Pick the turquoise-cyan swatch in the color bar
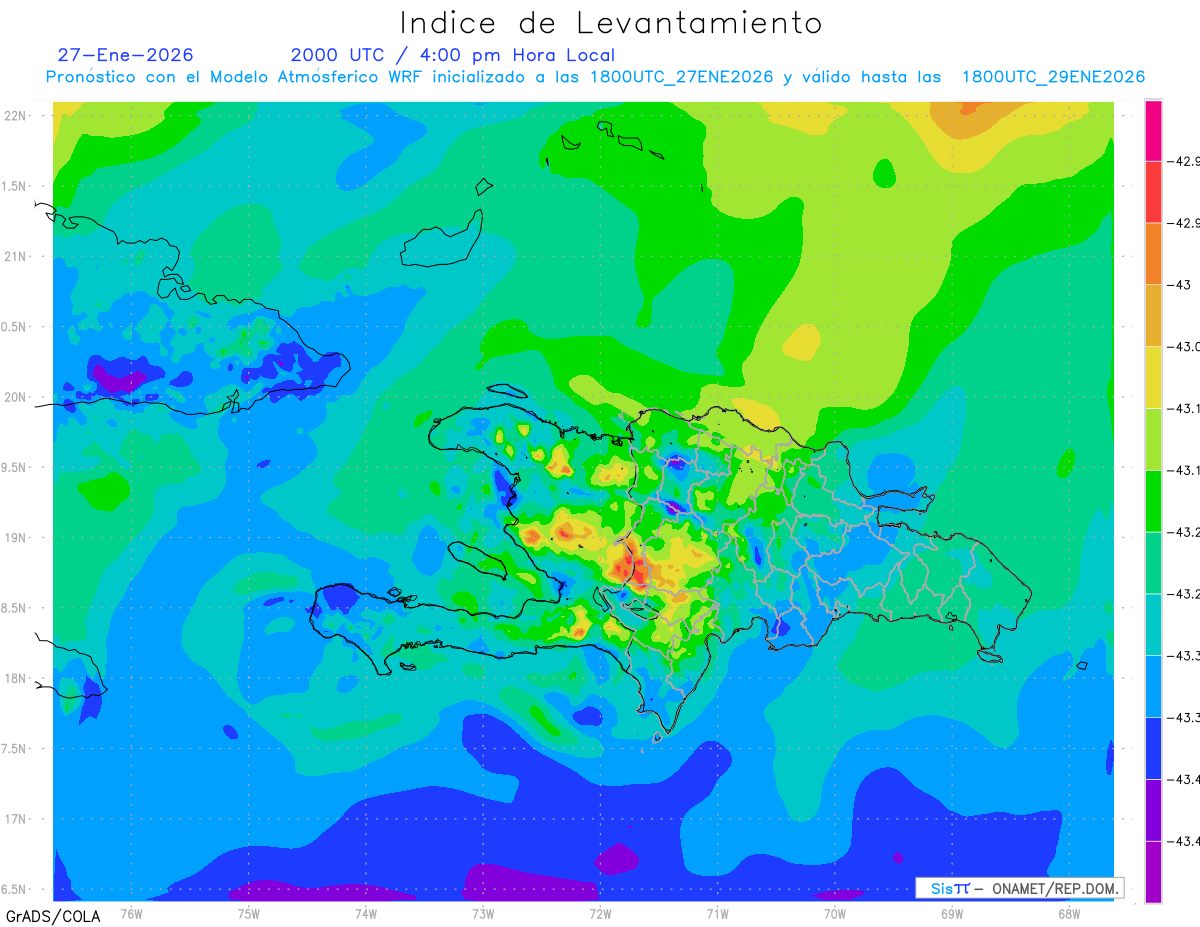The height and width of the screenshot is (927, 1200). point(1153,624)
